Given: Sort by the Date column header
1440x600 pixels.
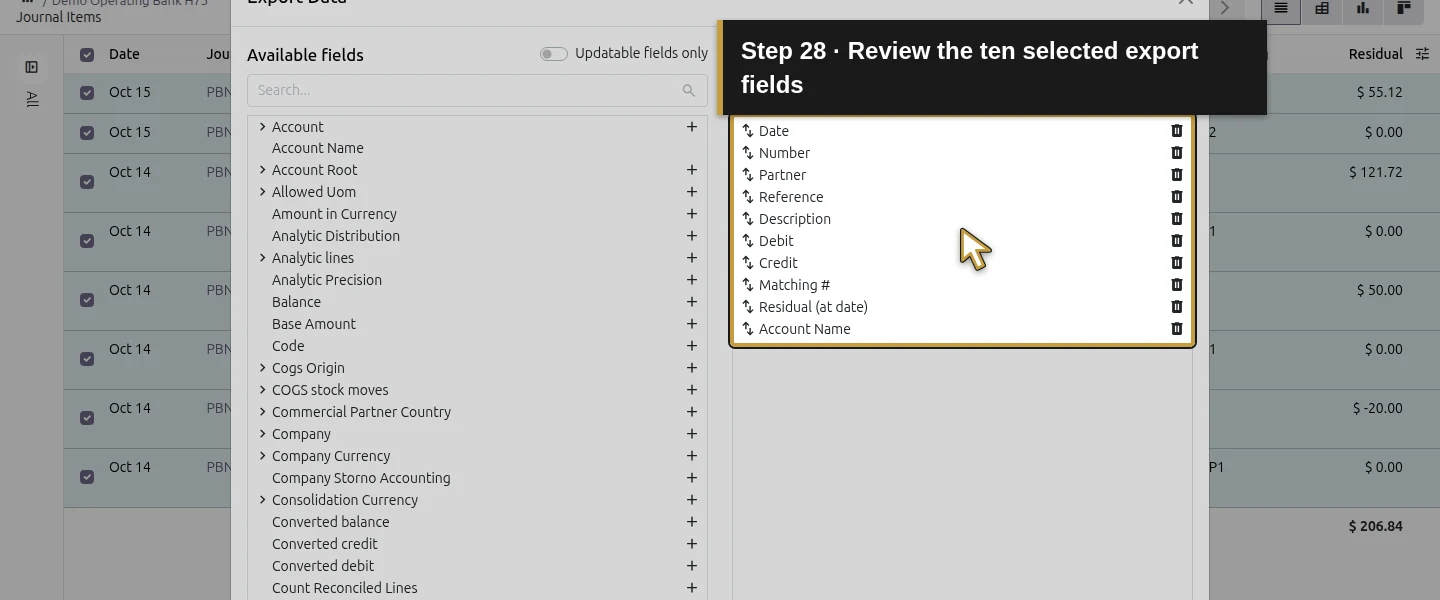Looking at the screenshot, I should [124, 54].
